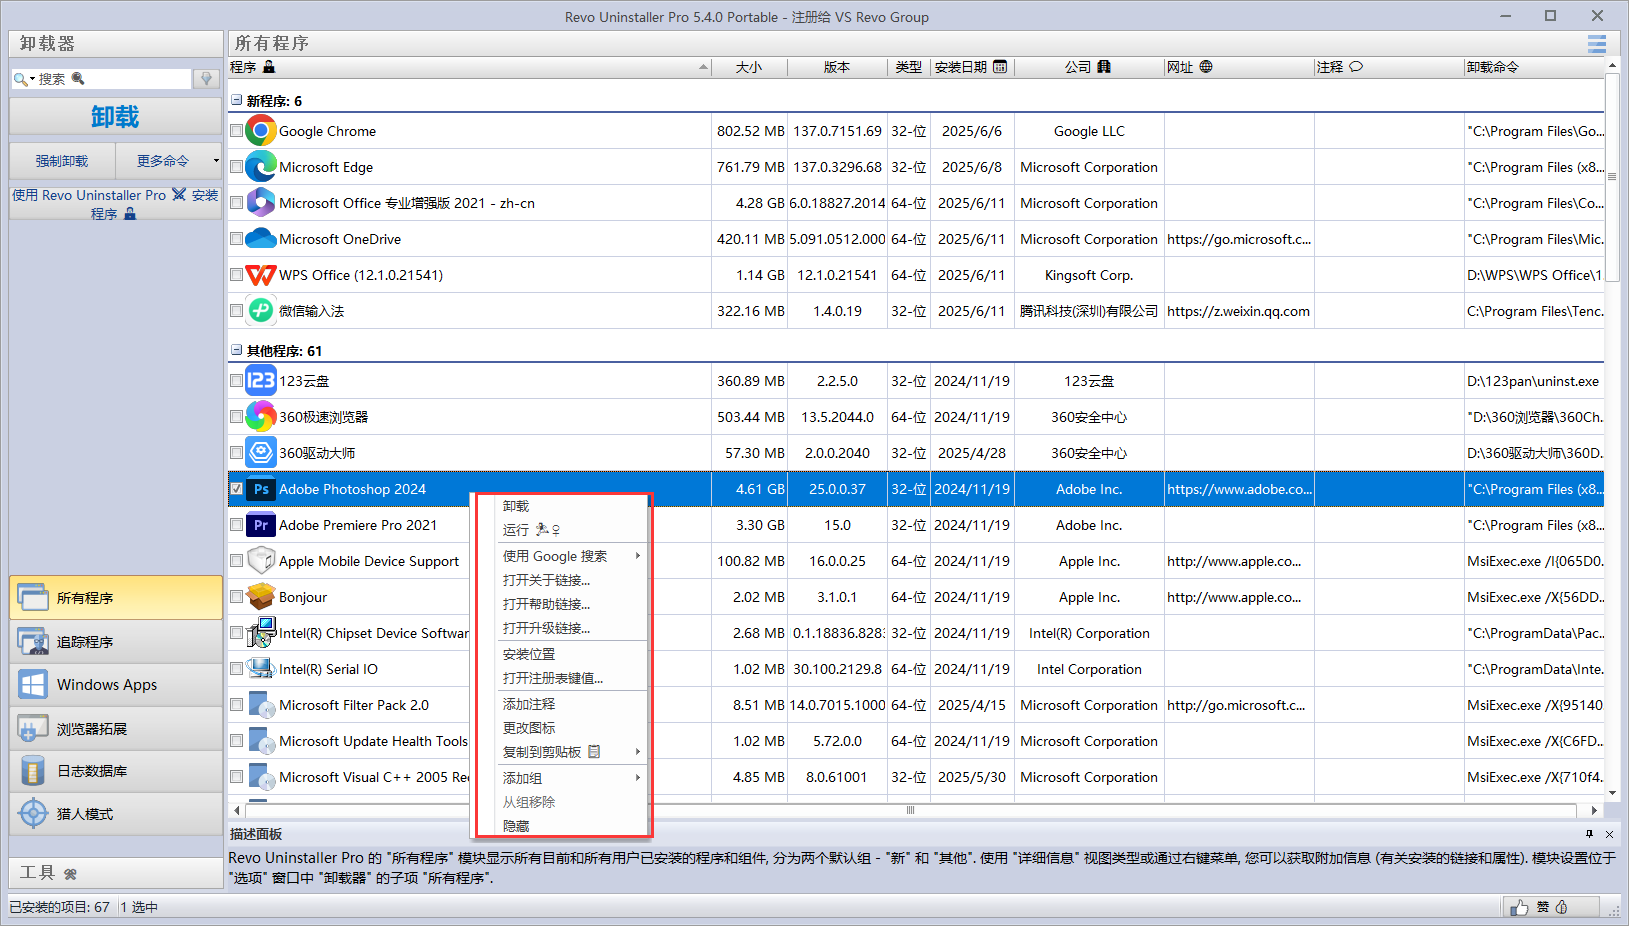Click into the 搜索 input field
Image resolution: width=1629 pixels, height=926 pixels.
coord(112,79)
